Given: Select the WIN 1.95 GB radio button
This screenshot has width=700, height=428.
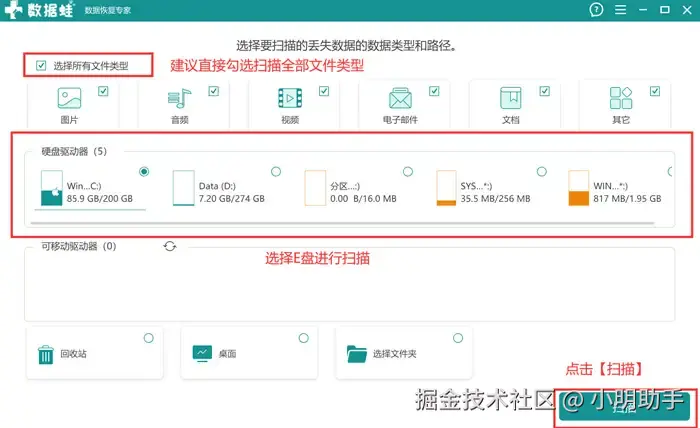Looking at the screenshot, I should click(x=671, y=171).
